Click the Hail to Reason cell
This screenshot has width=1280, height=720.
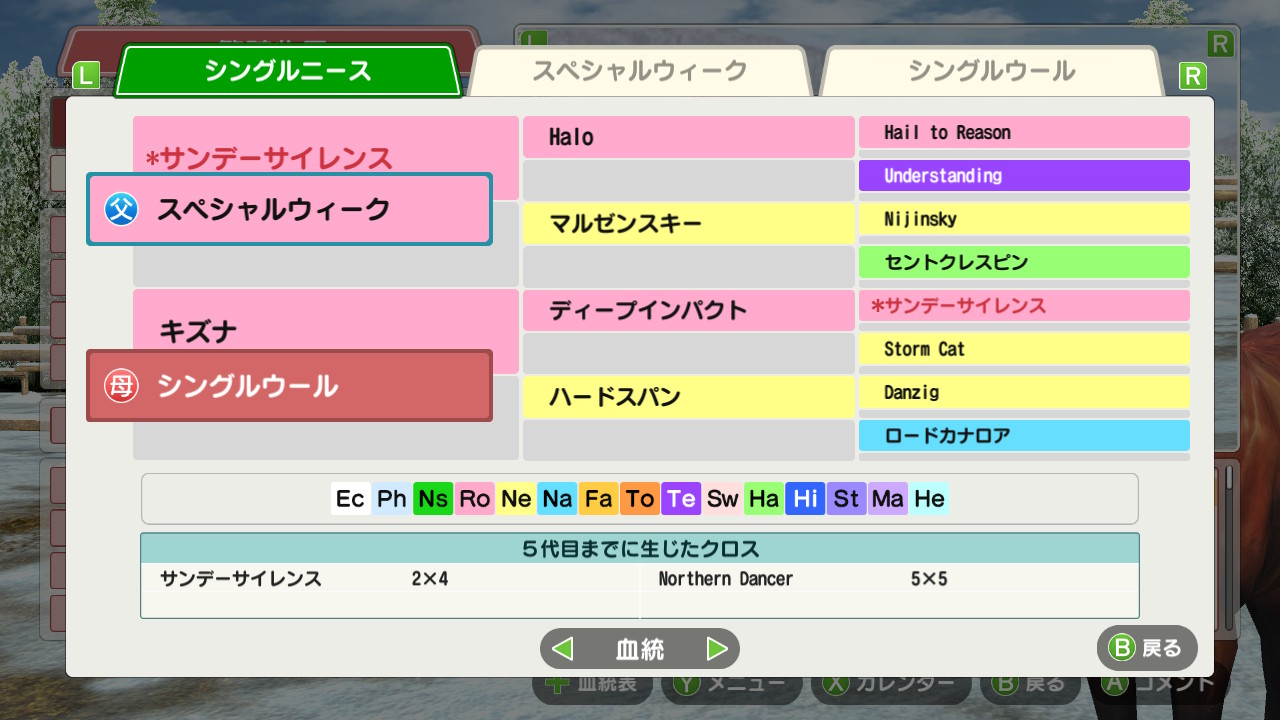[1024, 132]
